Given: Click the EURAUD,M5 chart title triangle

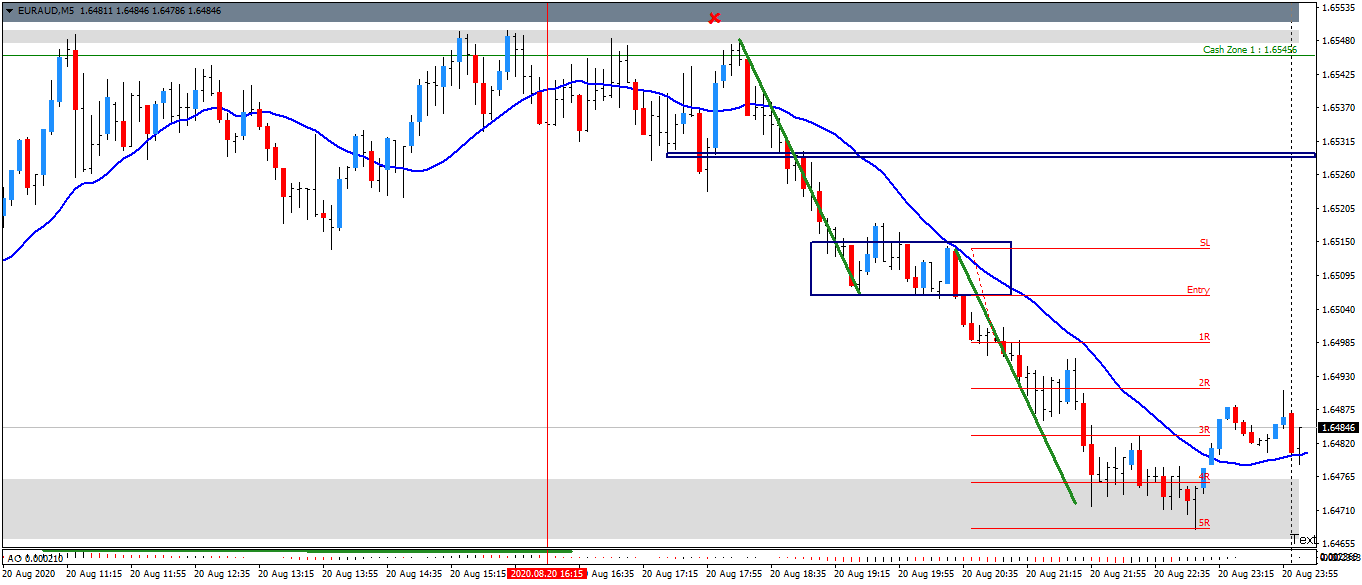Looking at the screenshot, I should tap(9, 11).
